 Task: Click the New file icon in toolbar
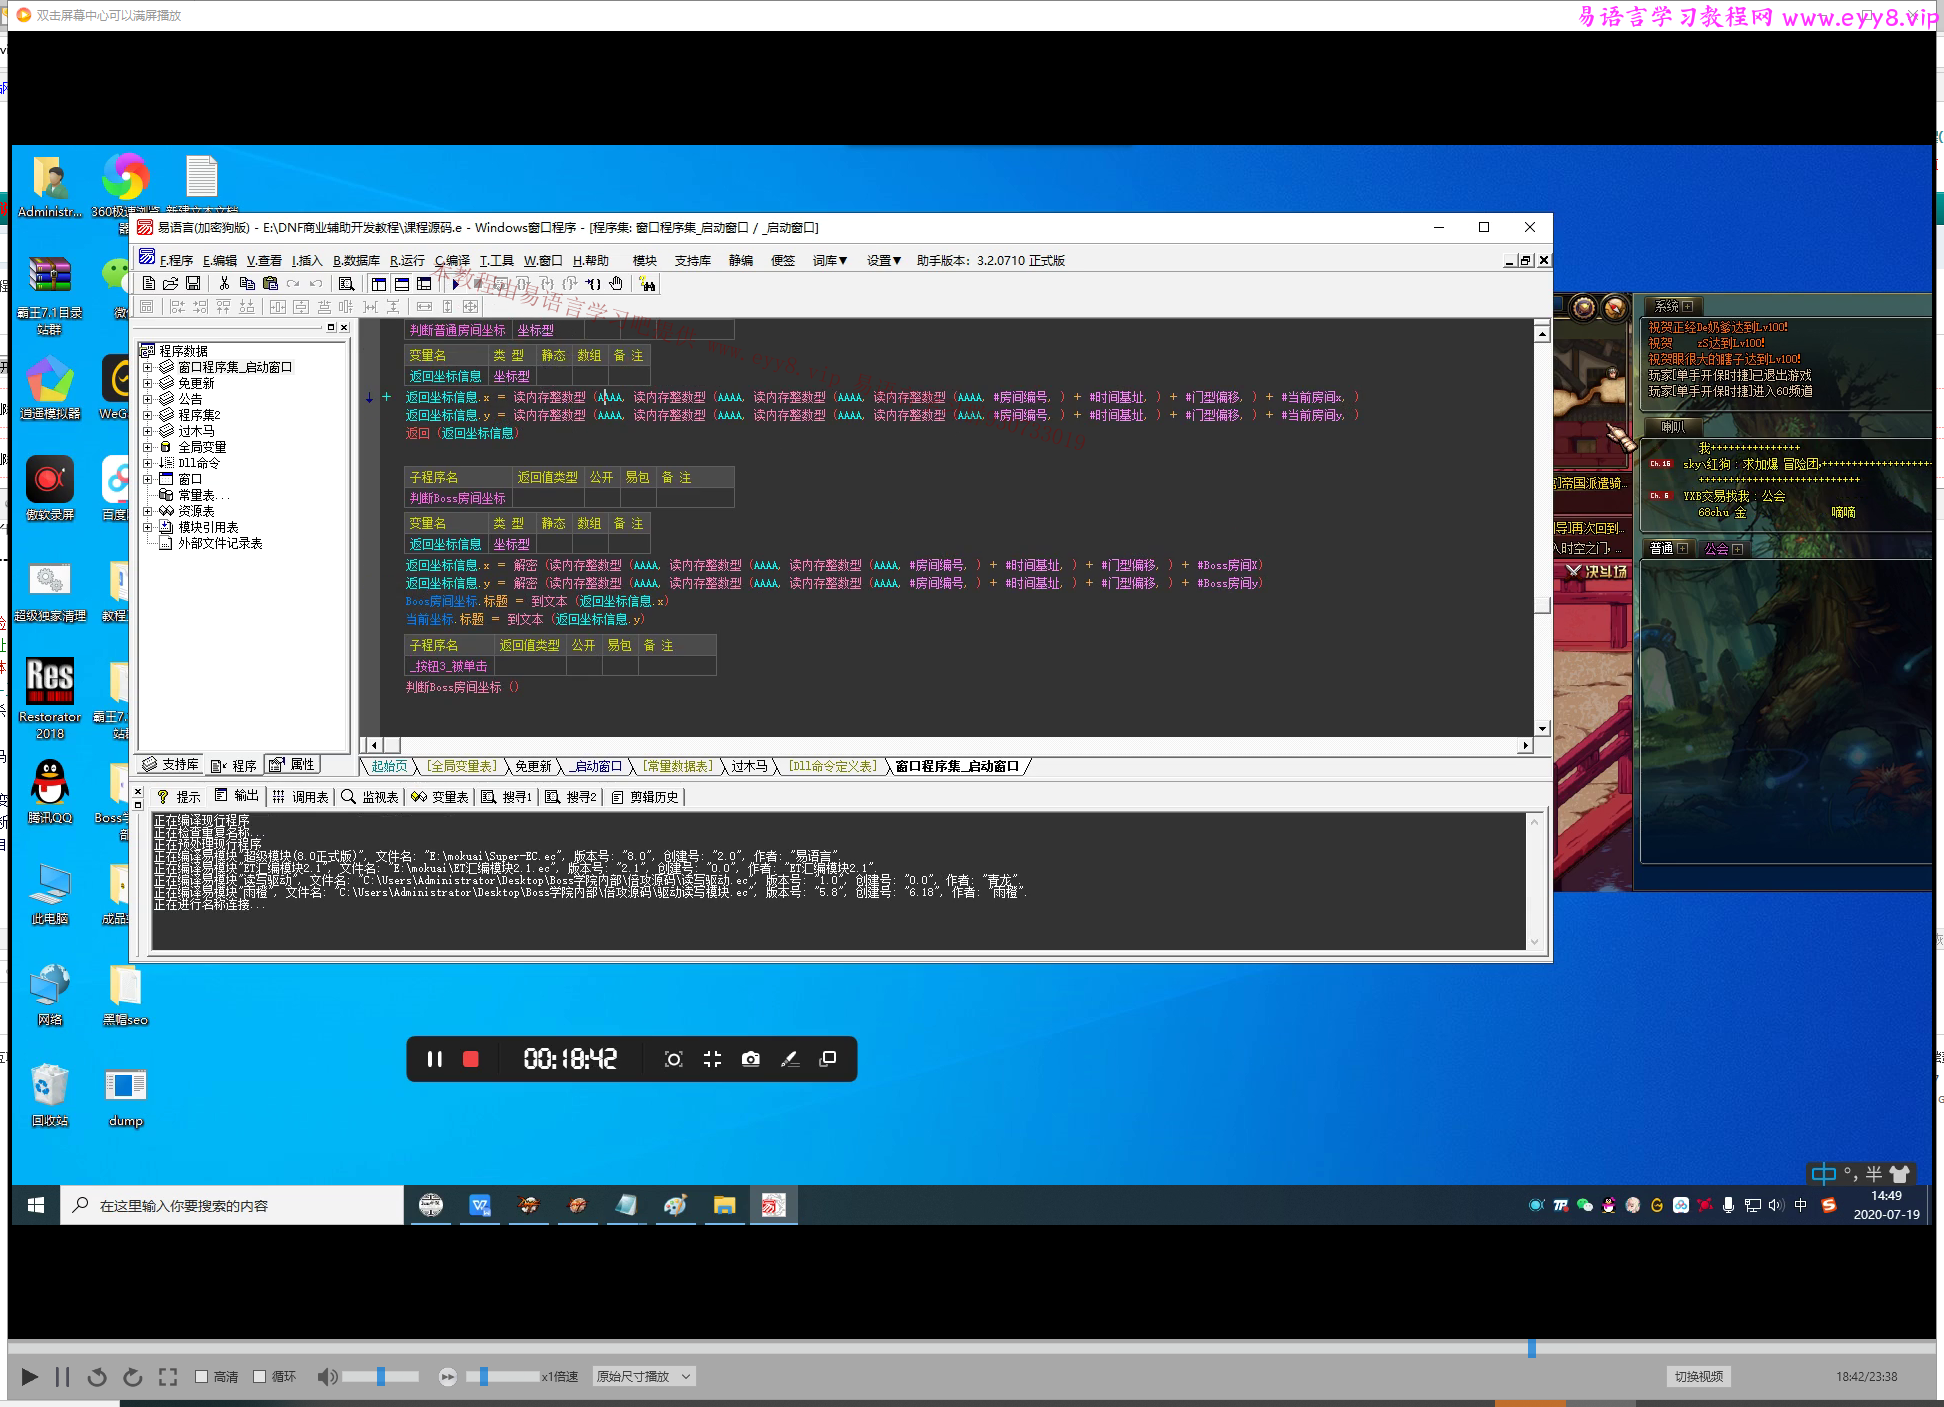[149, 284]
